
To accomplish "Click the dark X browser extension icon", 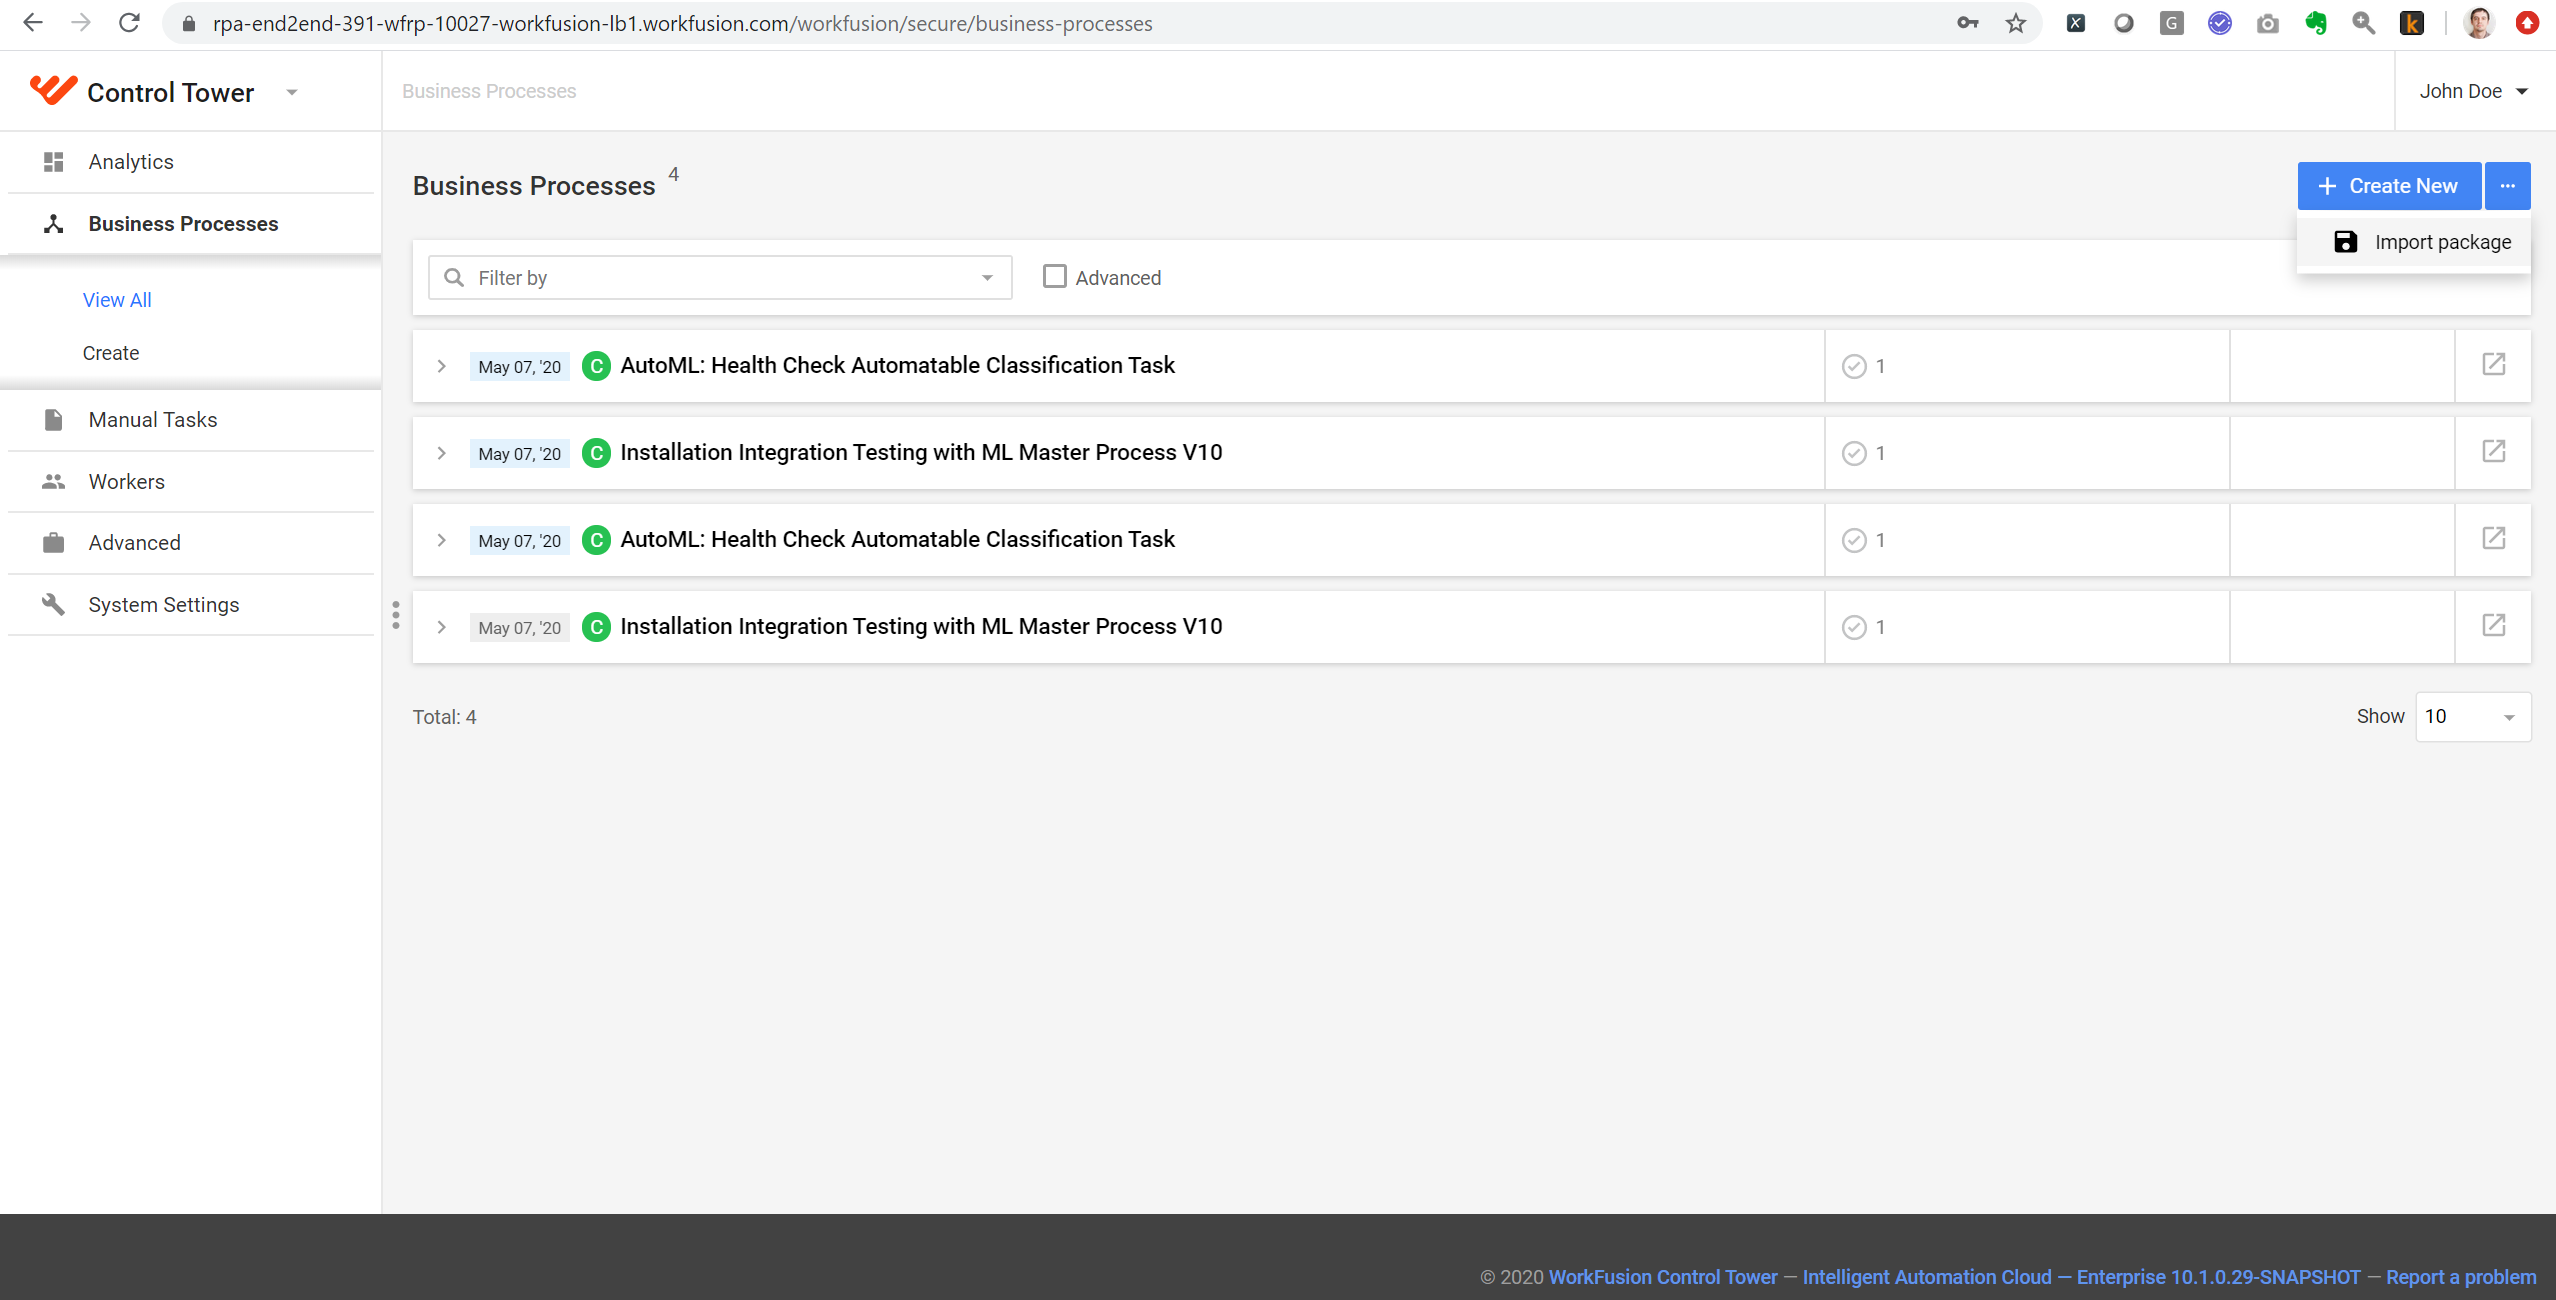I will (2075, 23).
